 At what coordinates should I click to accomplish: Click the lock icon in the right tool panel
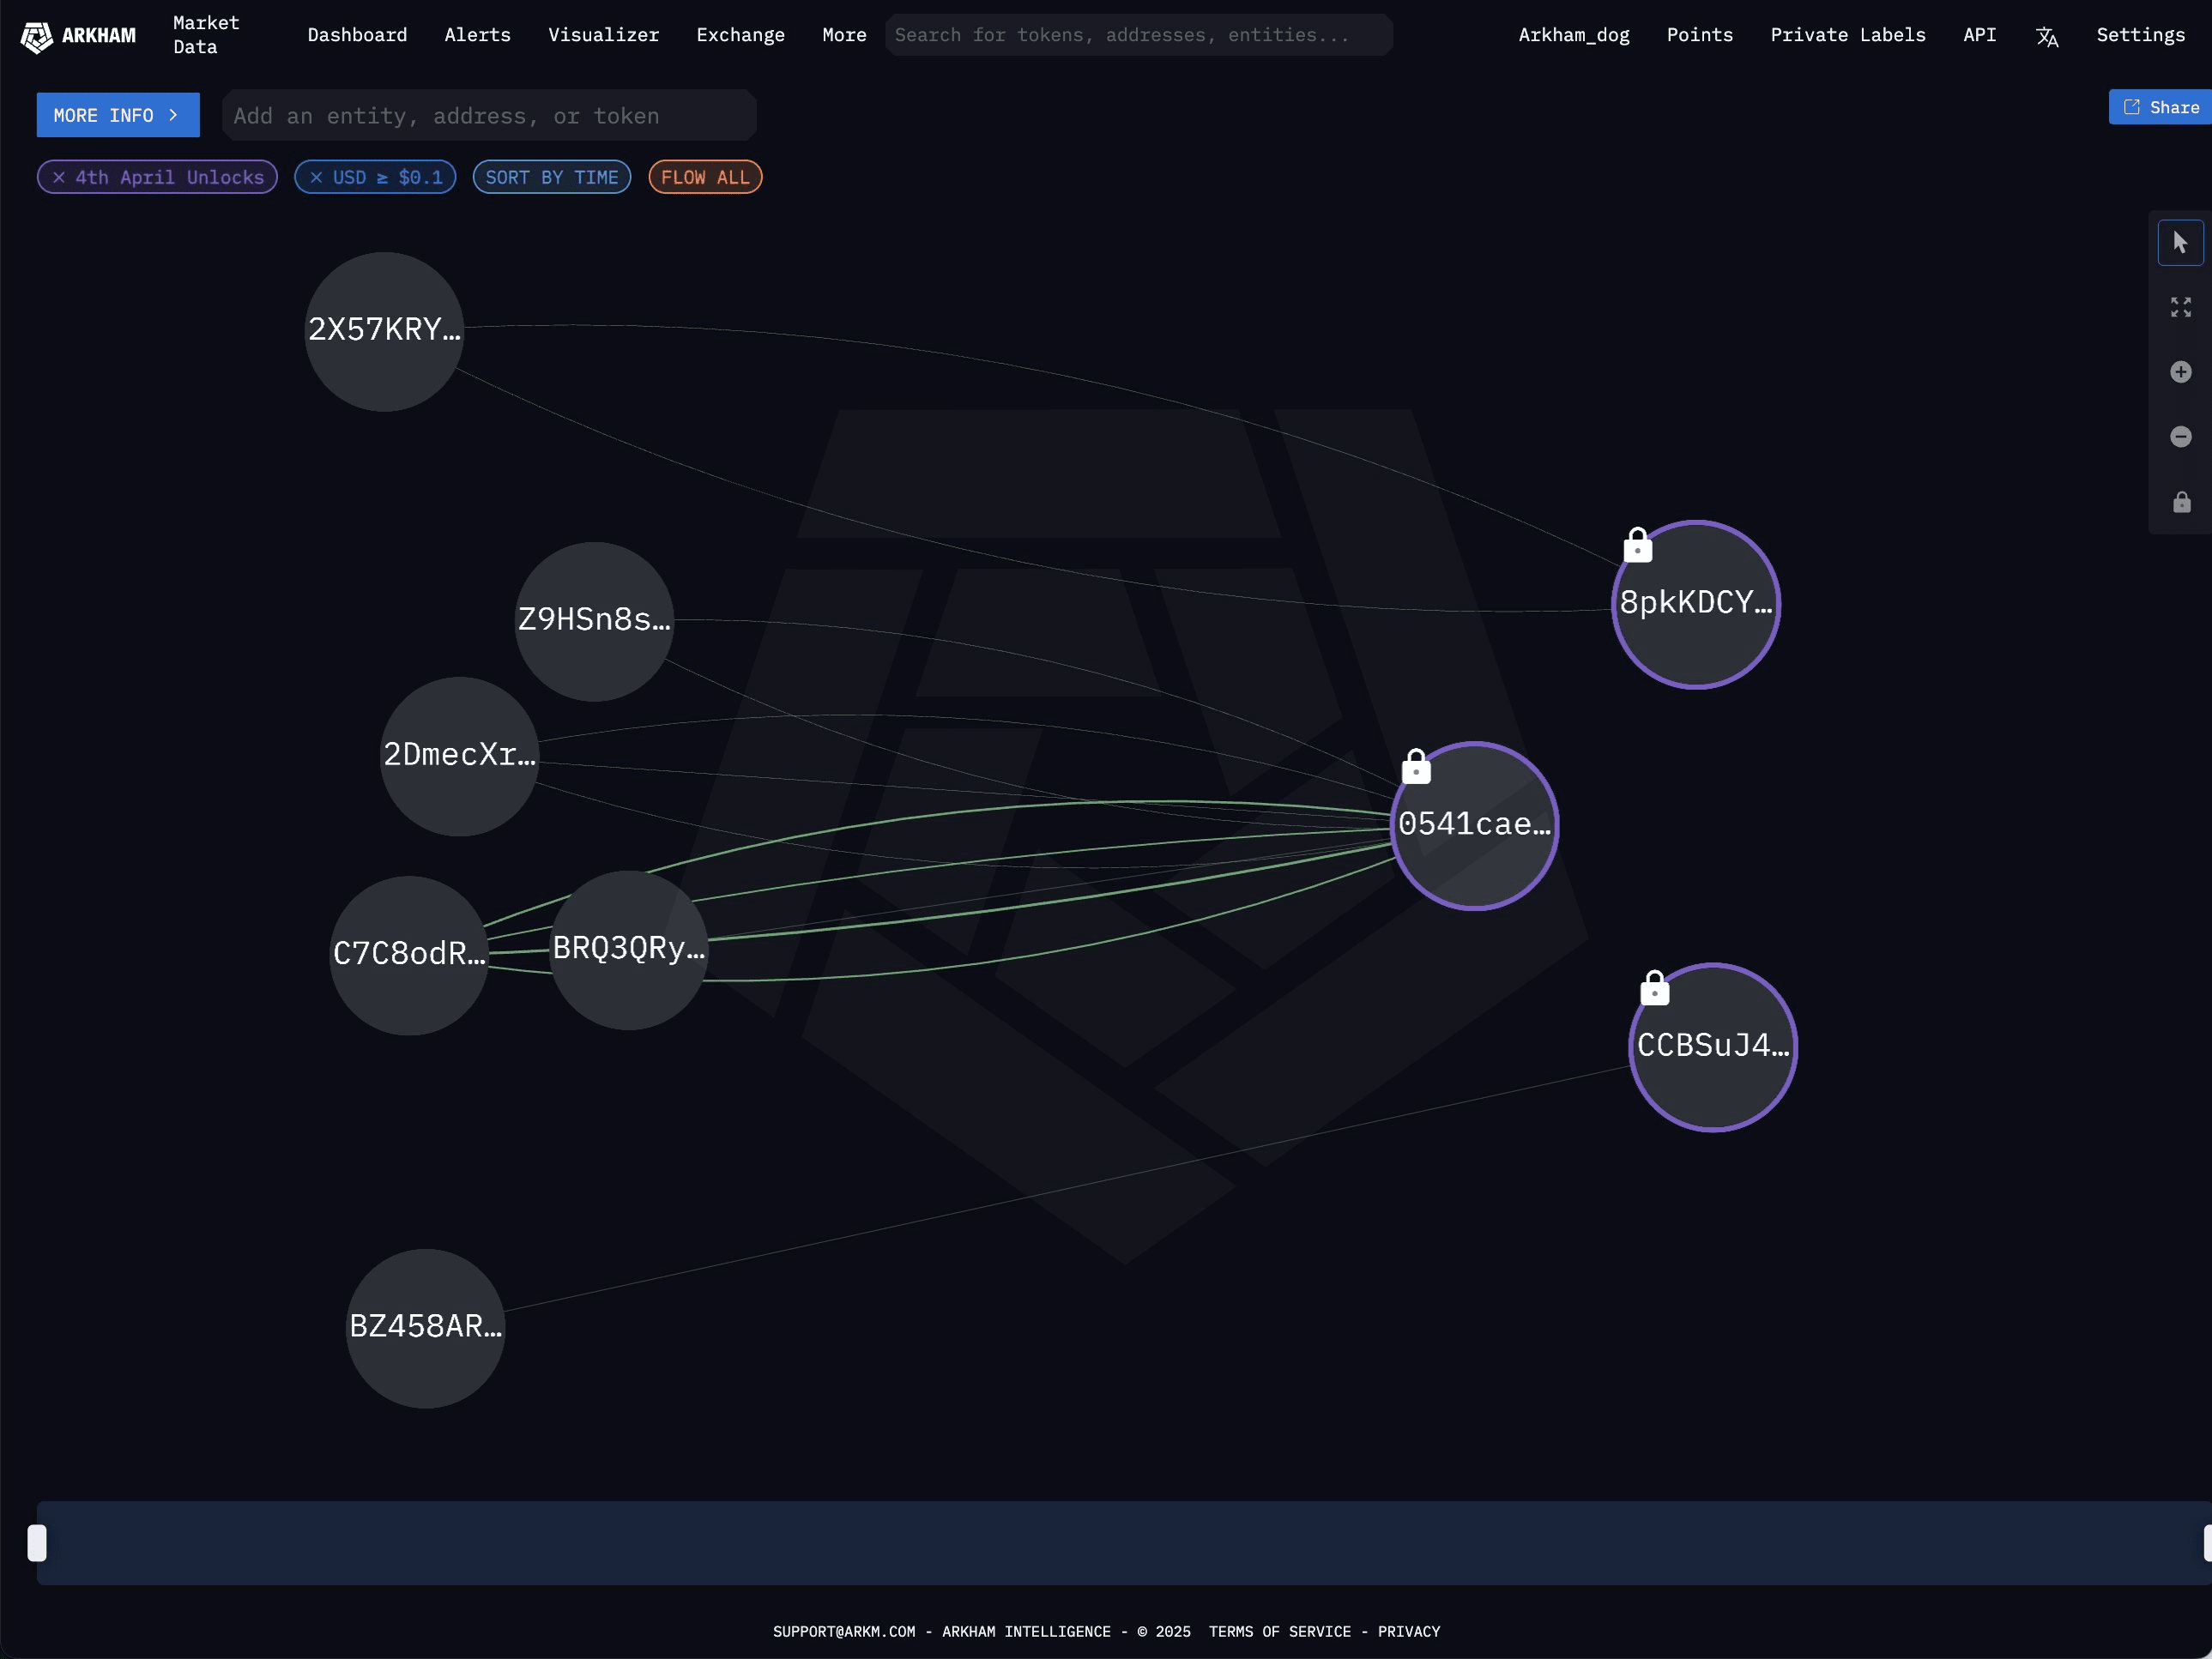pos(2180,502)
